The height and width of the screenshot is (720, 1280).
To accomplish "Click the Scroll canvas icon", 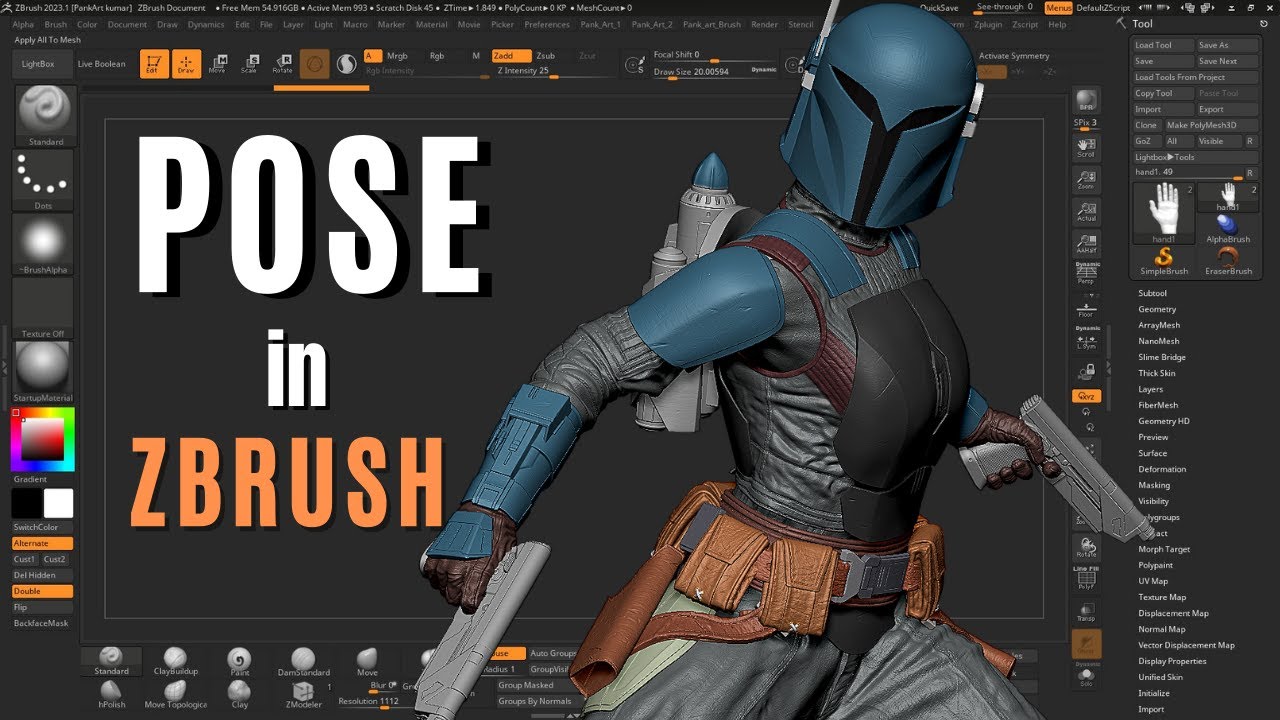I will tap(1085, 147).
